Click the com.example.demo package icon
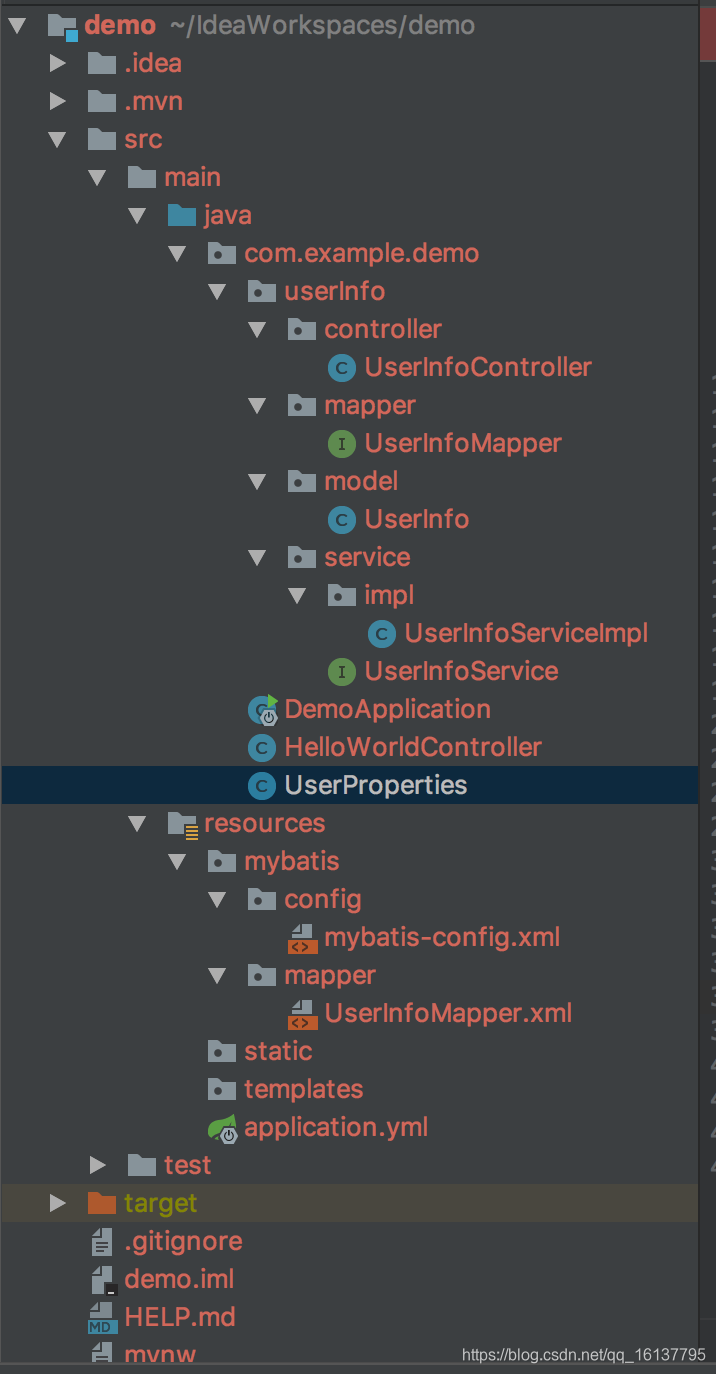 221,253
